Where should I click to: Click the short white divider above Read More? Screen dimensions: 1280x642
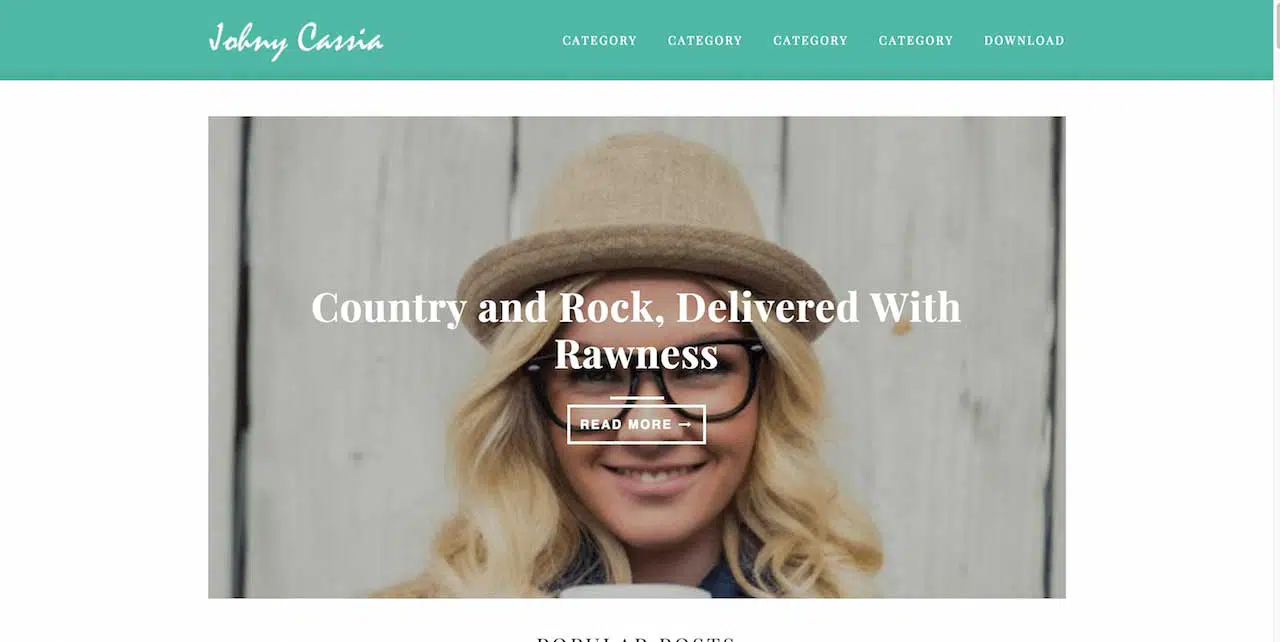636,398
